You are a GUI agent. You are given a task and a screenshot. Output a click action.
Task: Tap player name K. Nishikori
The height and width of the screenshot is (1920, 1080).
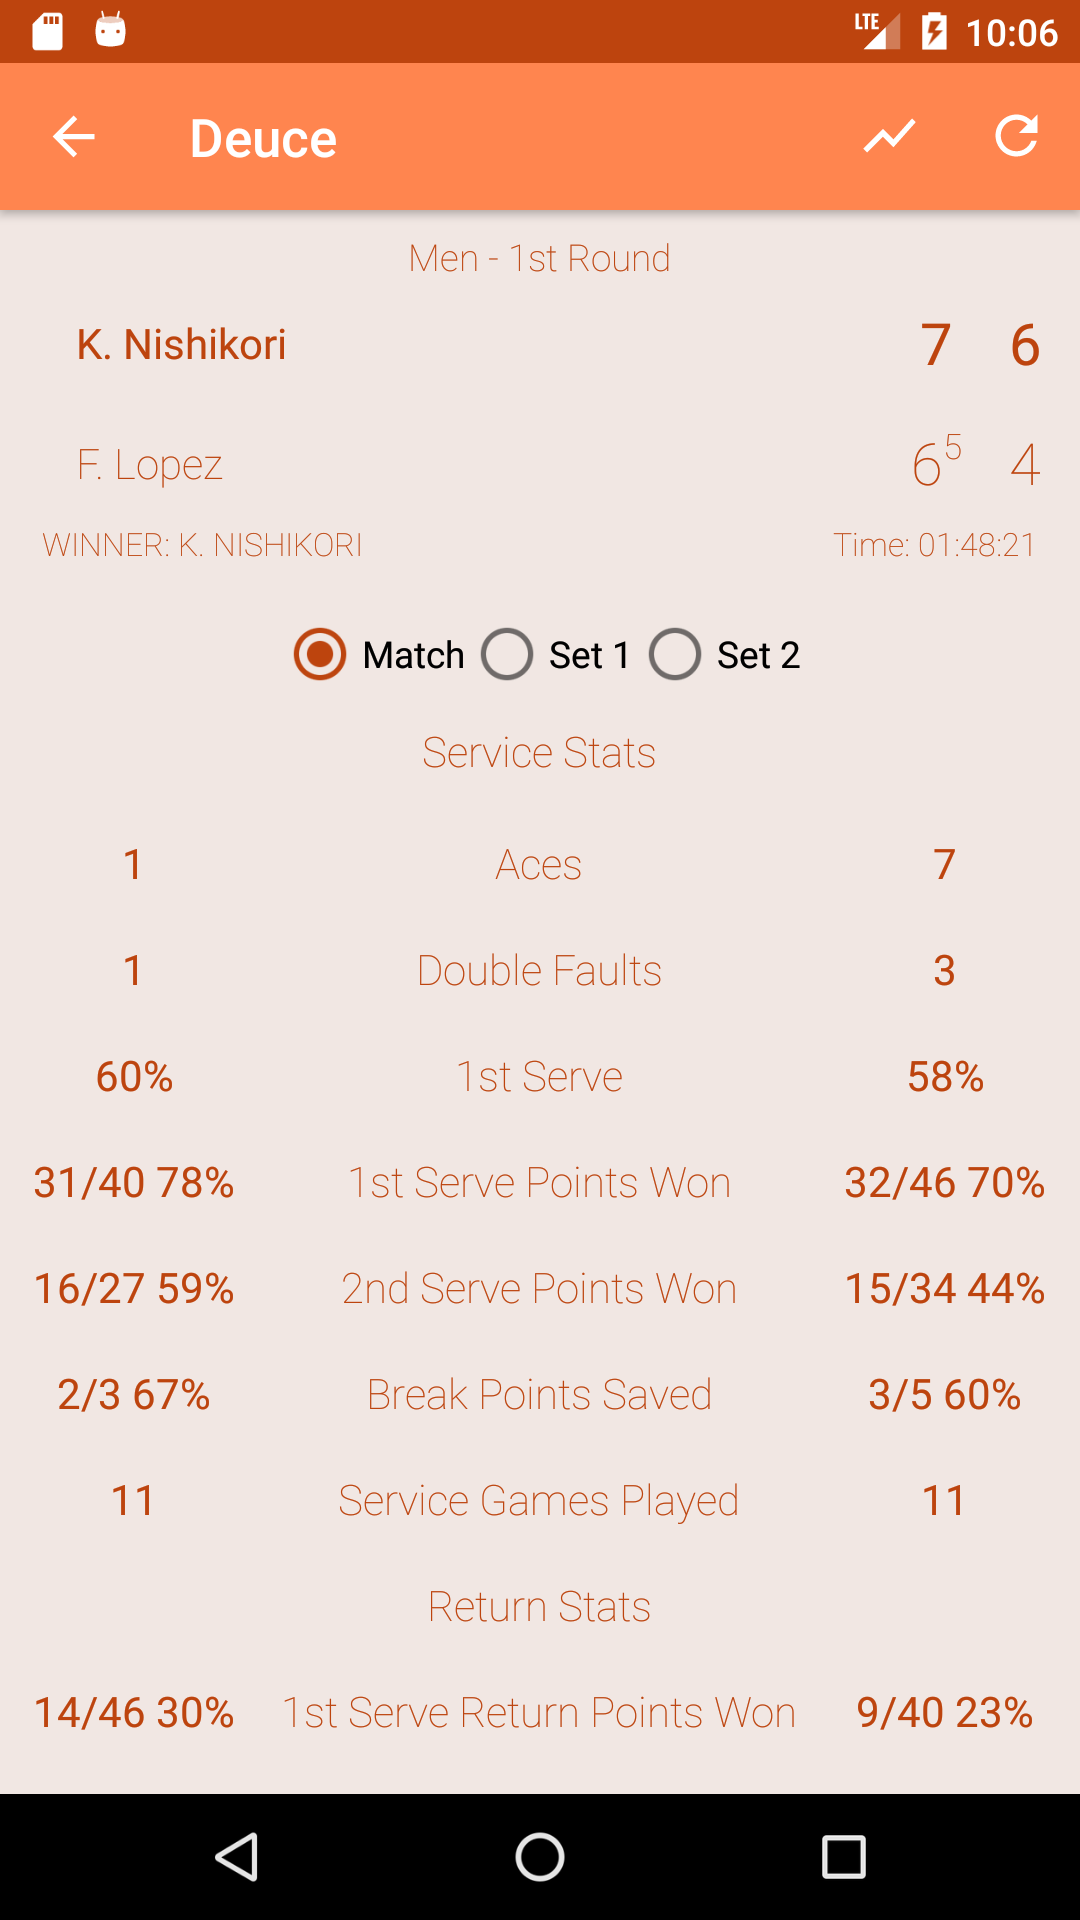coord(181,345)
